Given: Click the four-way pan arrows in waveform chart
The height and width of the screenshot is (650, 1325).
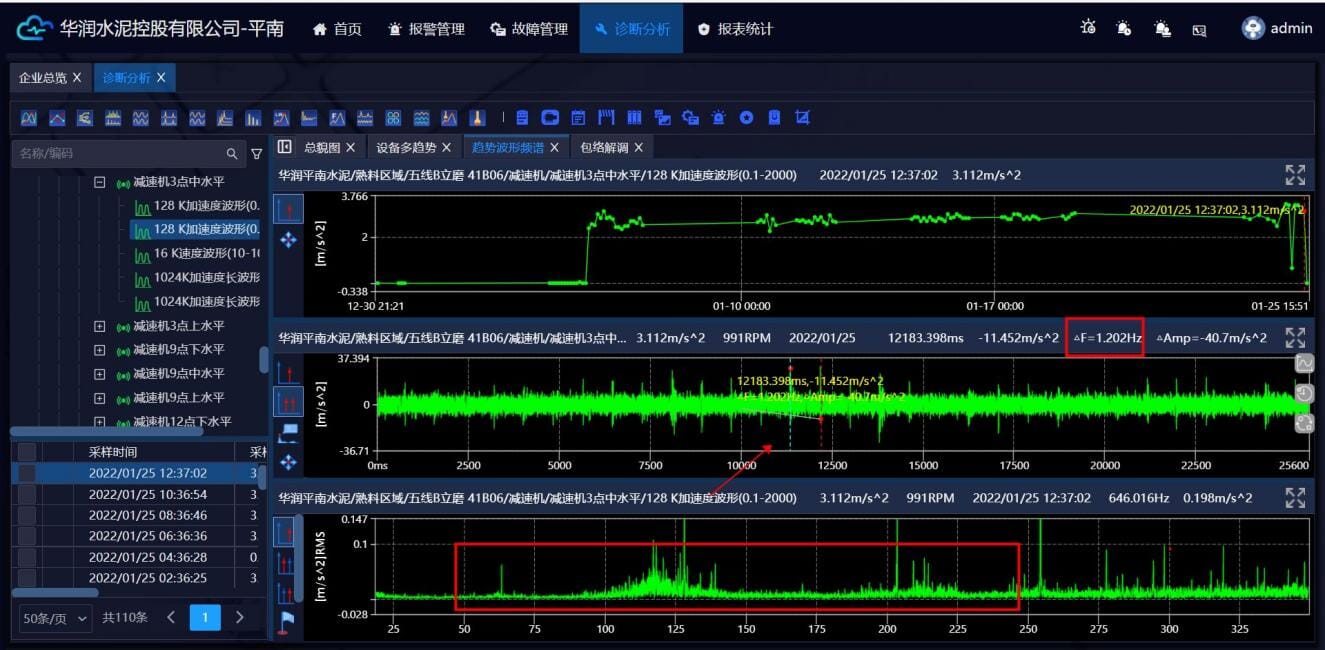Looking at the screenshot, I should click(289, 461).
